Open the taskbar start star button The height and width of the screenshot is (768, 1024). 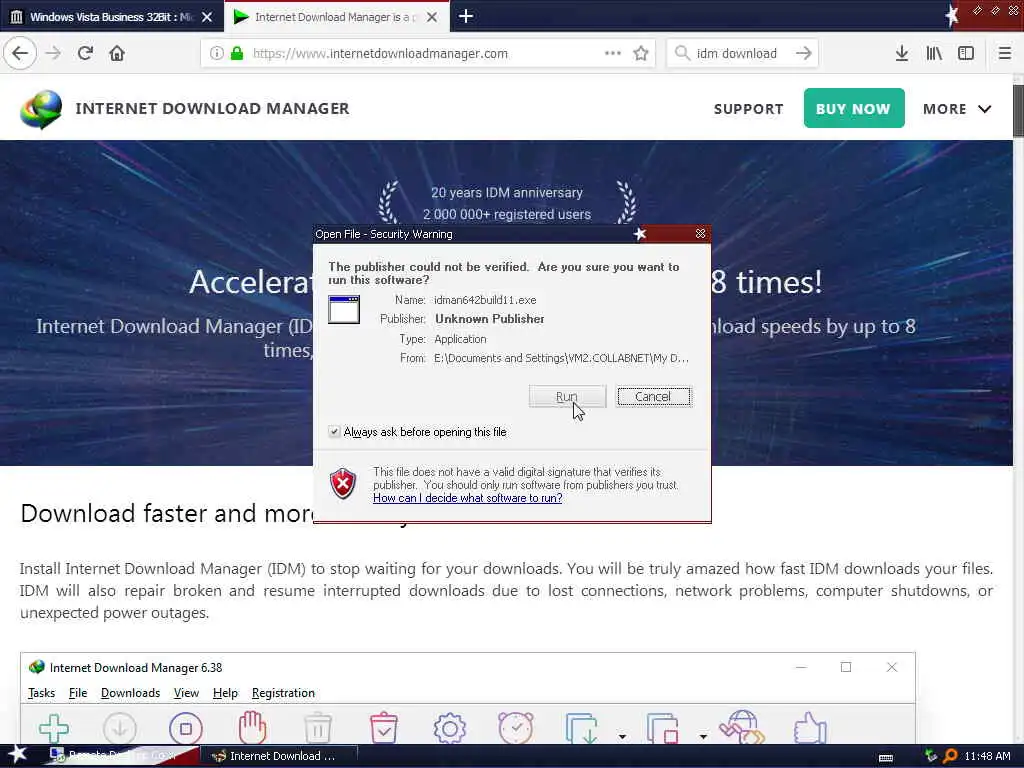tap(18, 755)
